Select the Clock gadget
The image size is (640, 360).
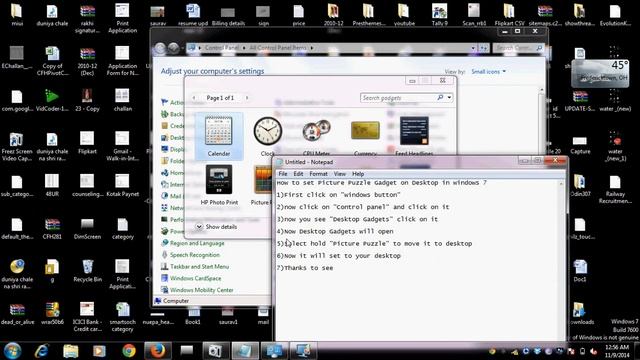[267, 136]
